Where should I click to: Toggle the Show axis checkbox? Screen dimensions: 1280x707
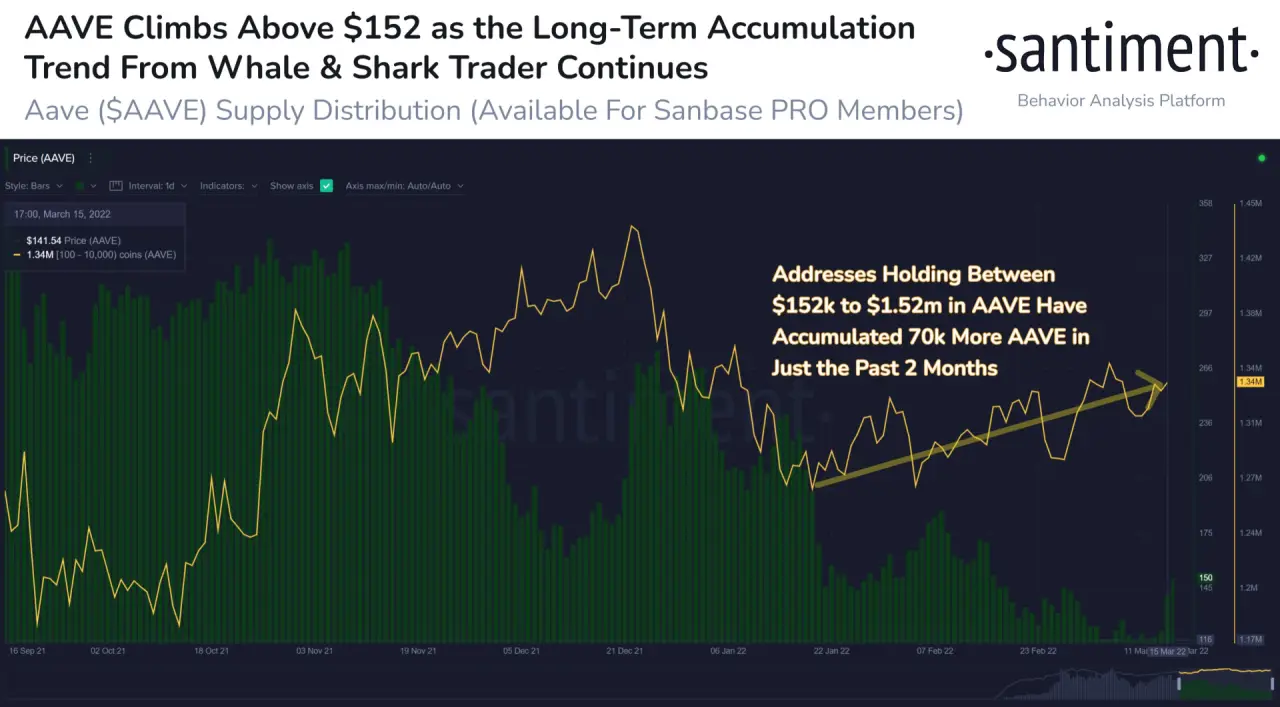[326, 186]
